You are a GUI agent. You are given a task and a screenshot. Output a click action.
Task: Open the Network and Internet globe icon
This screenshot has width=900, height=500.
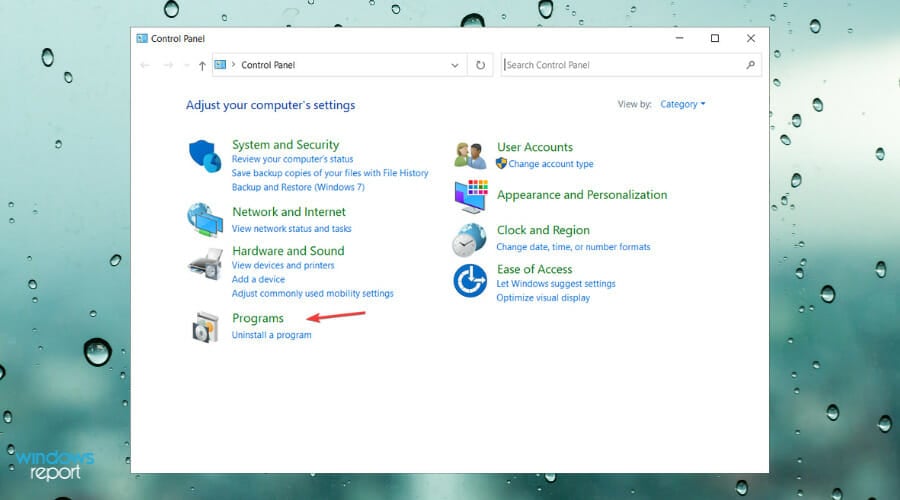(x=205, y=219)
